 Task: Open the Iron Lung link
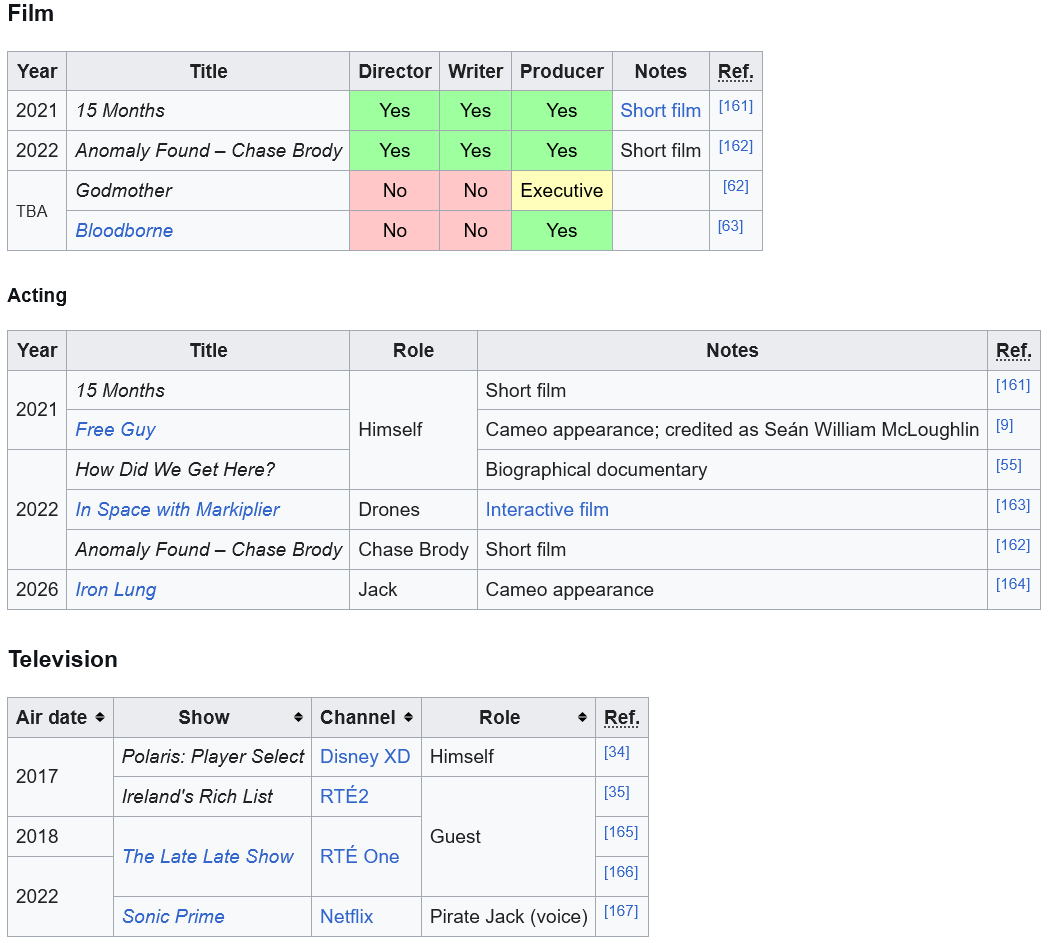click(116, 589)
